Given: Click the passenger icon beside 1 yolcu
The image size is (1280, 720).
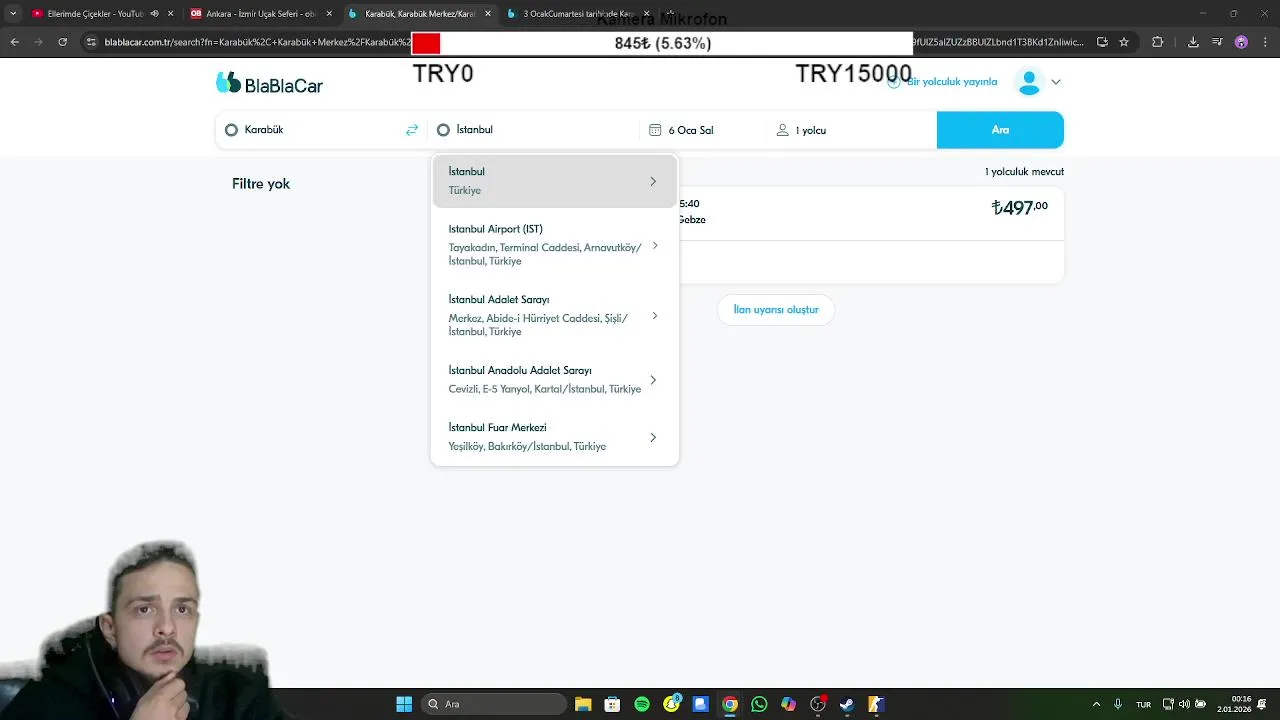Looking at the screenshot, I should point(782,130).
